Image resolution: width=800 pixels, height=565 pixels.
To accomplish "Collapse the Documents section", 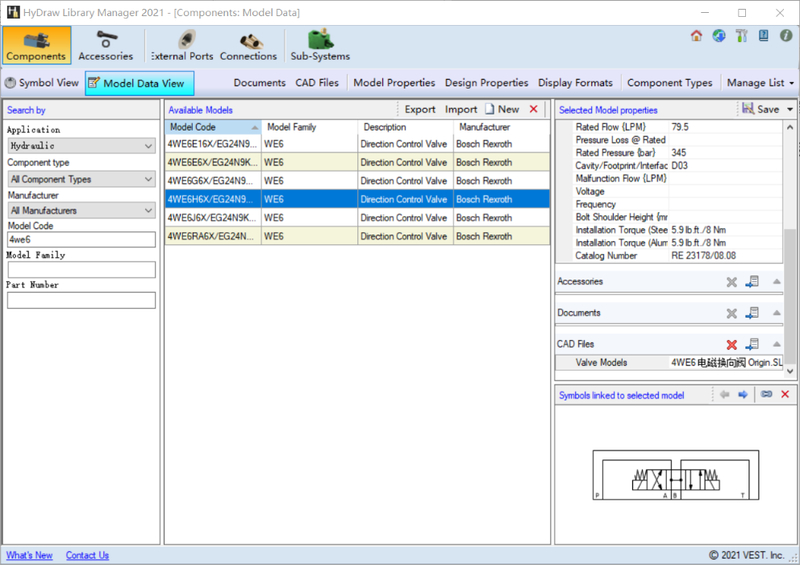I will (x=777, y=313).
